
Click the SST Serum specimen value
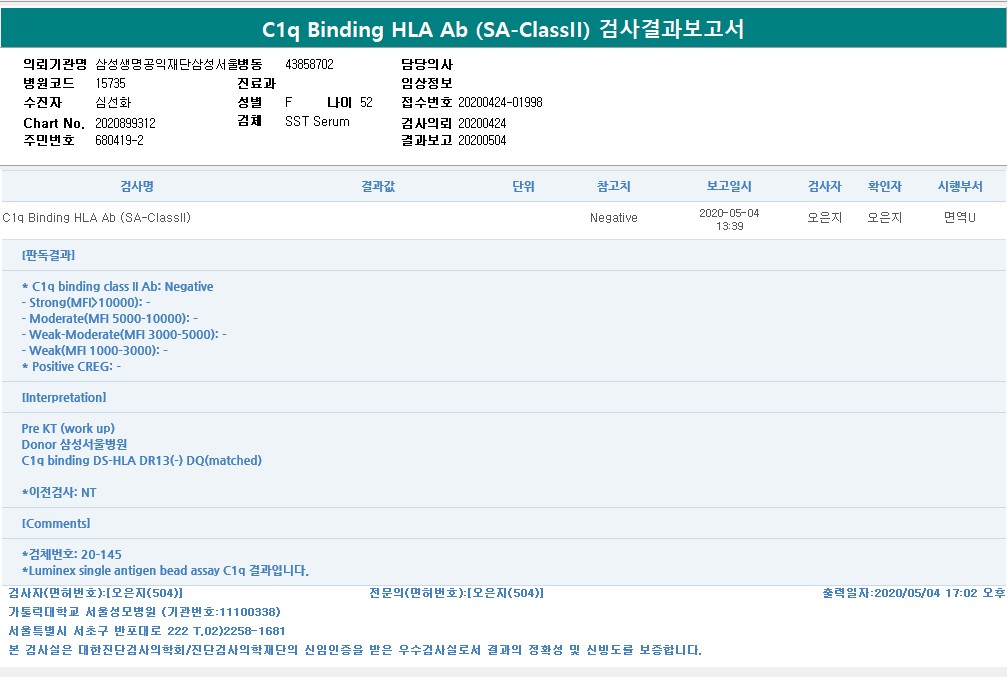[317, 122]
